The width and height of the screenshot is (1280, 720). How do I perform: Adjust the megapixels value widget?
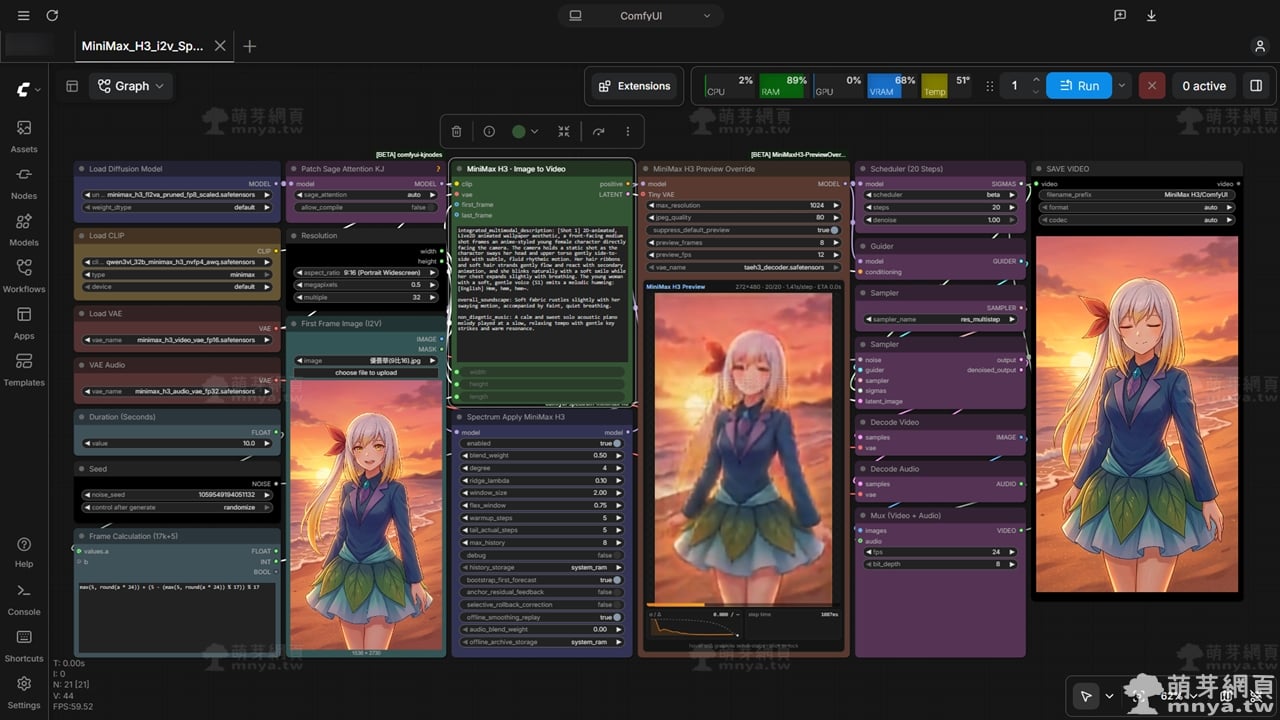pyautogui.click(x=365, y=285)
